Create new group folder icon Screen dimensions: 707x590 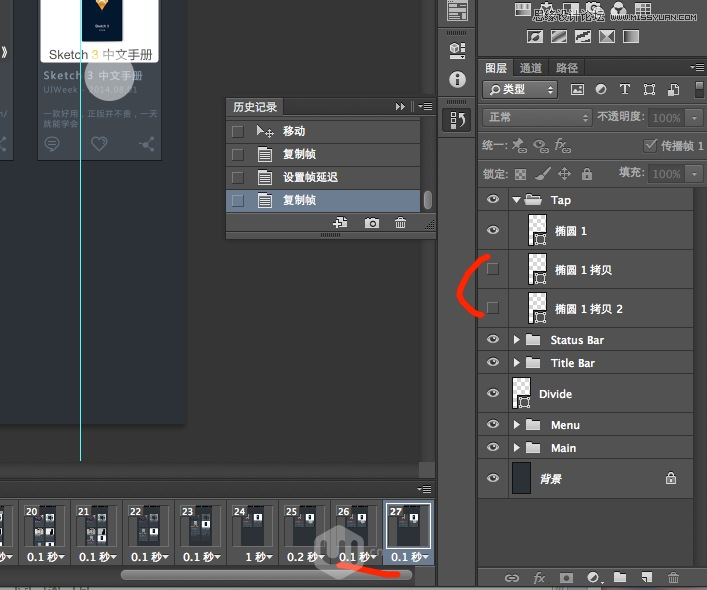(620, 577)
